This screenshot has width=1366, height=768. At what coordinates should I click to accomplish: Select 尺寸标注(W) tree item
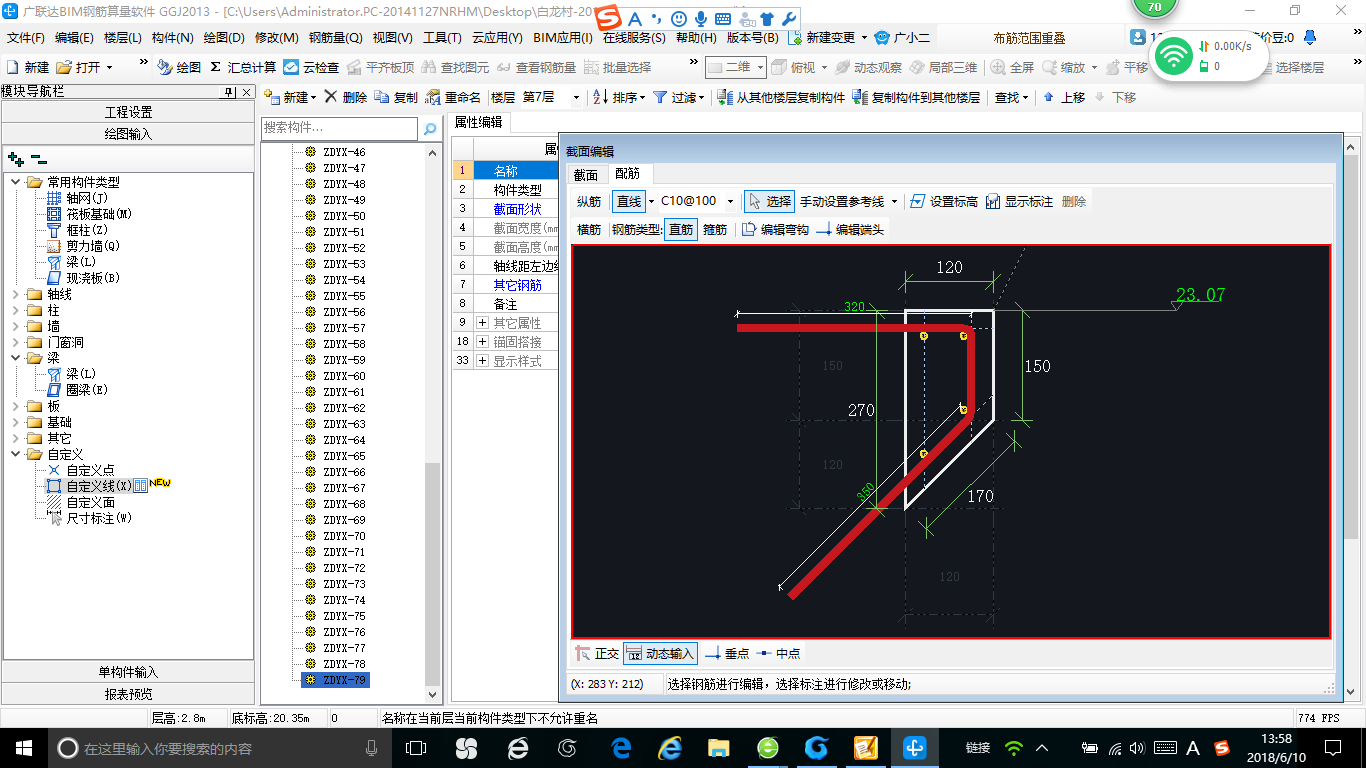click(x=99, y=517)
